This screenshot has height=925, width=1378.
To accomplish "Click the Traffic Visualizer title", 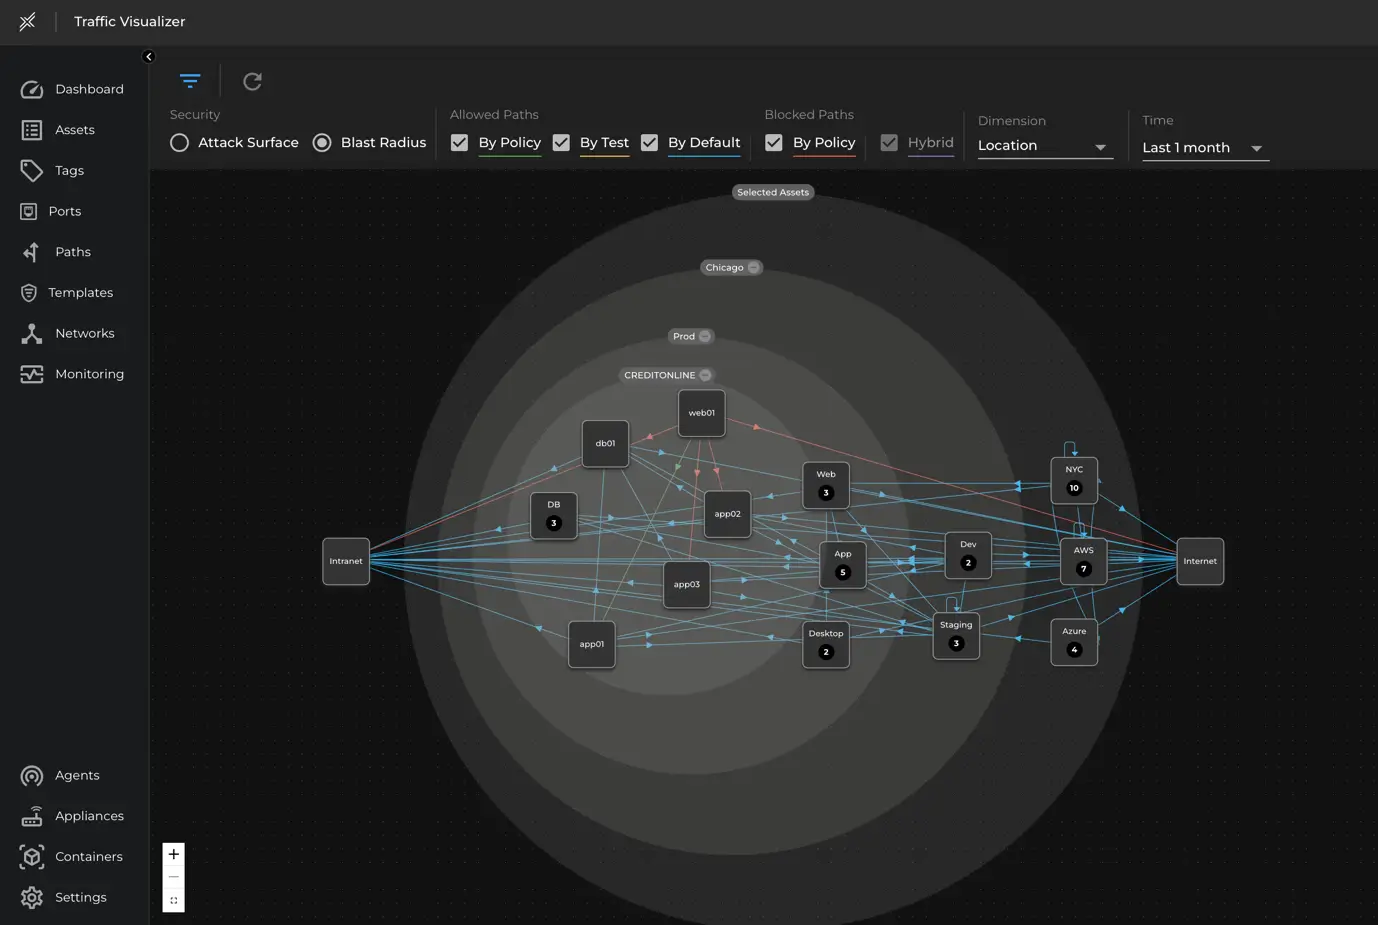I will 129,22.
